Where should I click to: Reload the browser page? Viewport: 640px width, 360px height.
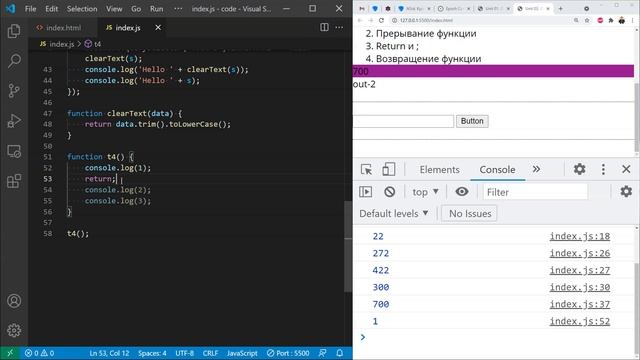pyautogui.click(x=381, y=20)
